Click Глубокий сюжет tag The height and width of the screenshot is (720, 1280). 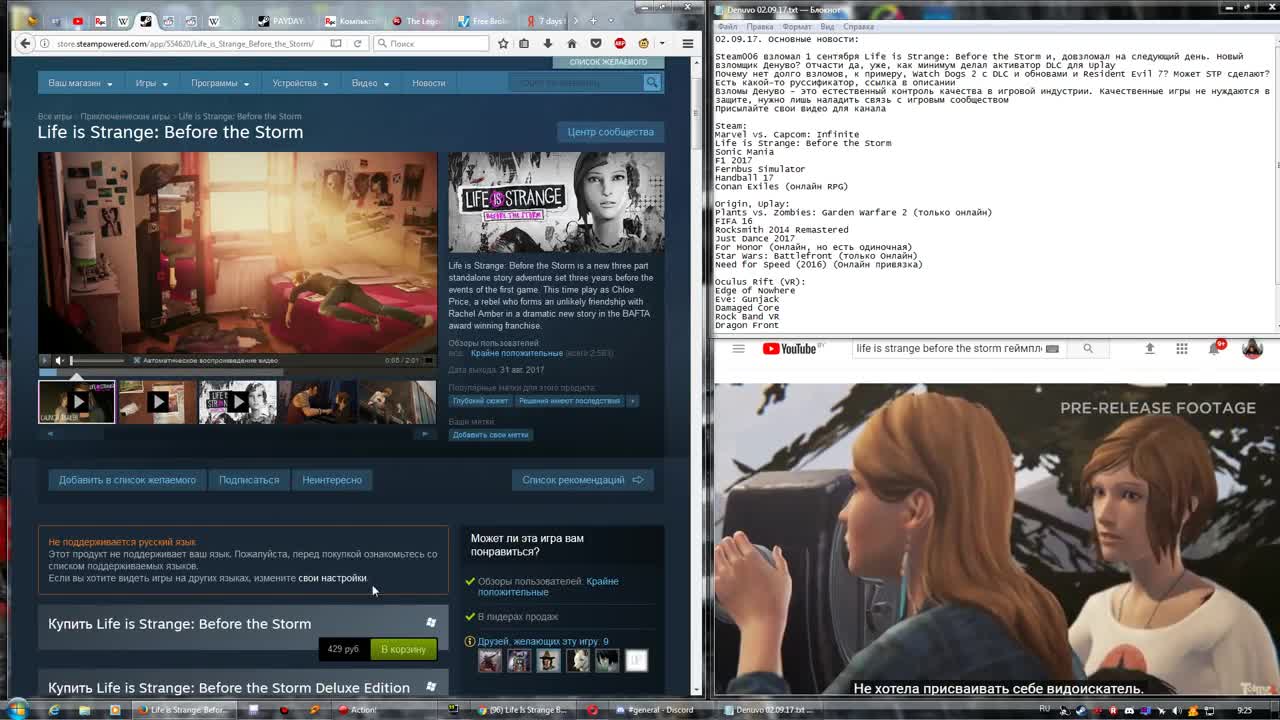point(480,401)
